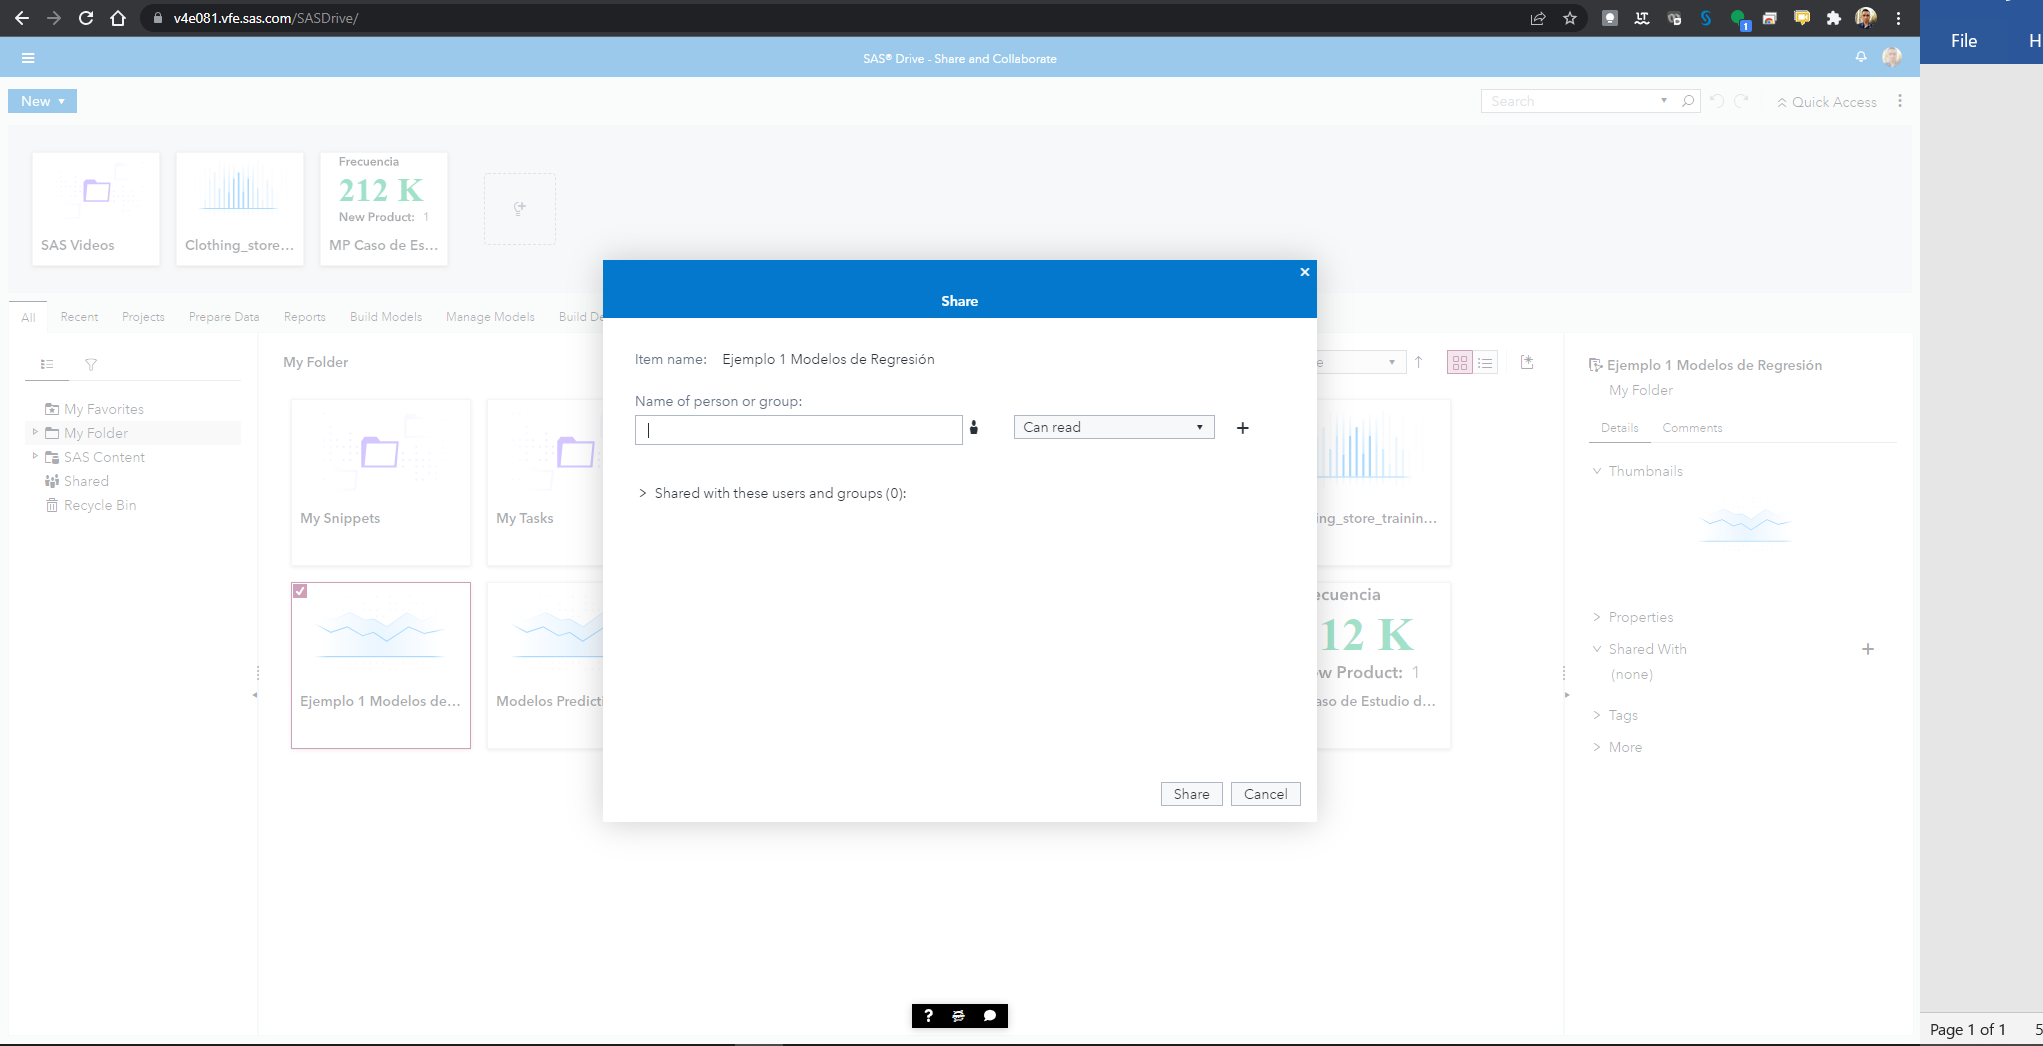Open the search magnifier icon

[1688, 101]
